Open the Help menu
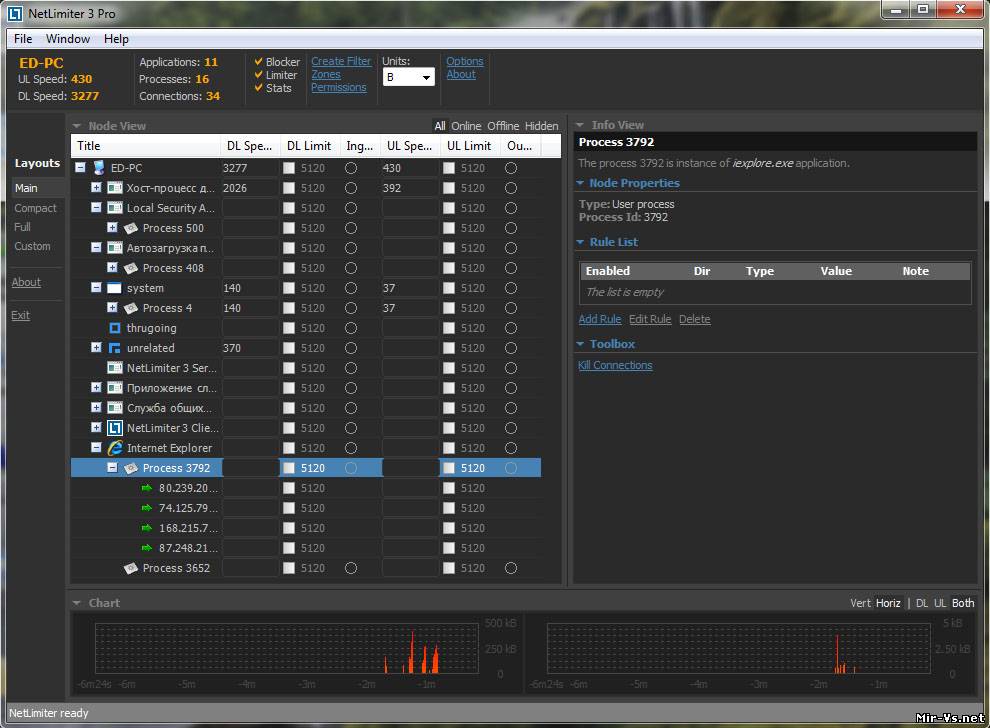Screen dimensions: 990x728 coord(116,39)
